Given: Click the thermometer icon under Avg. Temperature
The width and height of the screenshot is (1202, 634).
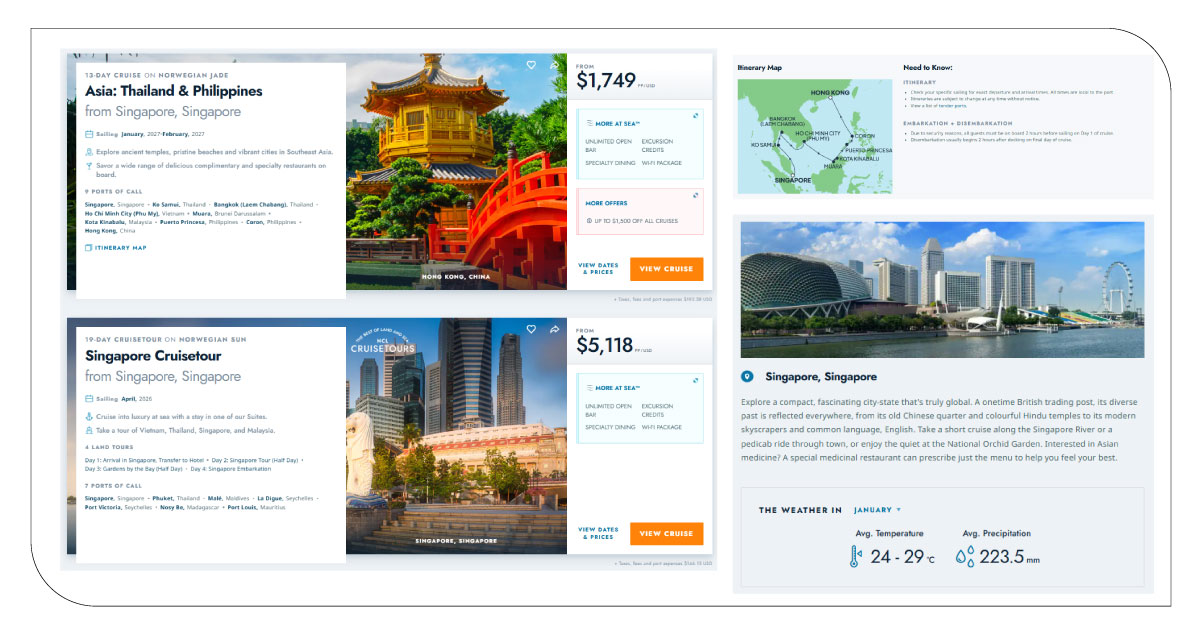Looking at the screenshot, I should click(x=853, y=557).
